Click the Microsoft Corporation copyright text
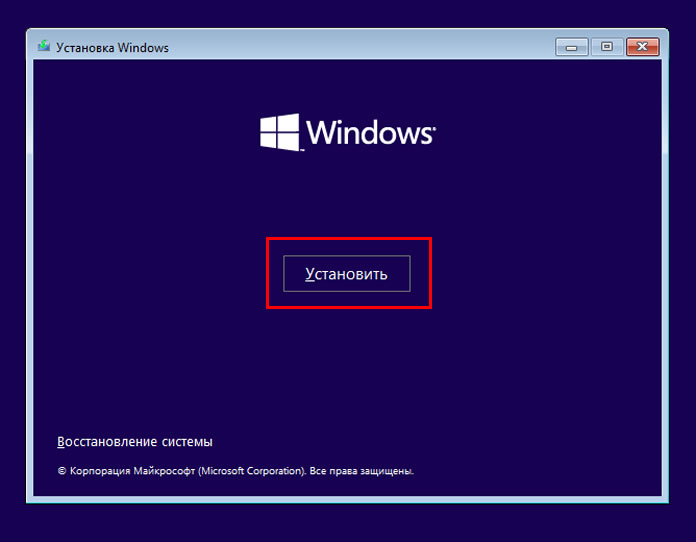Screen dimensions: 696x542 tap(236, 471)
